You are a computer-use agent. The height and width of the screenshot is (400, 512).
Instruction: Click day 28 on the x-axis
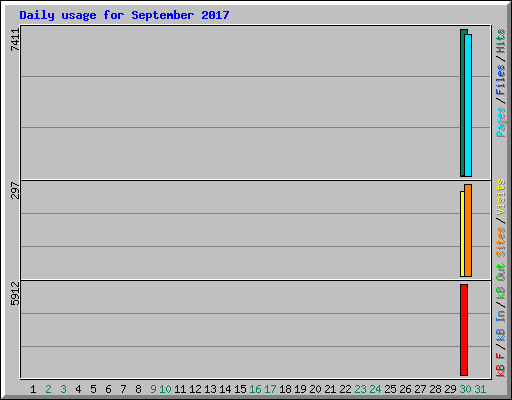[x=435, y=389]
